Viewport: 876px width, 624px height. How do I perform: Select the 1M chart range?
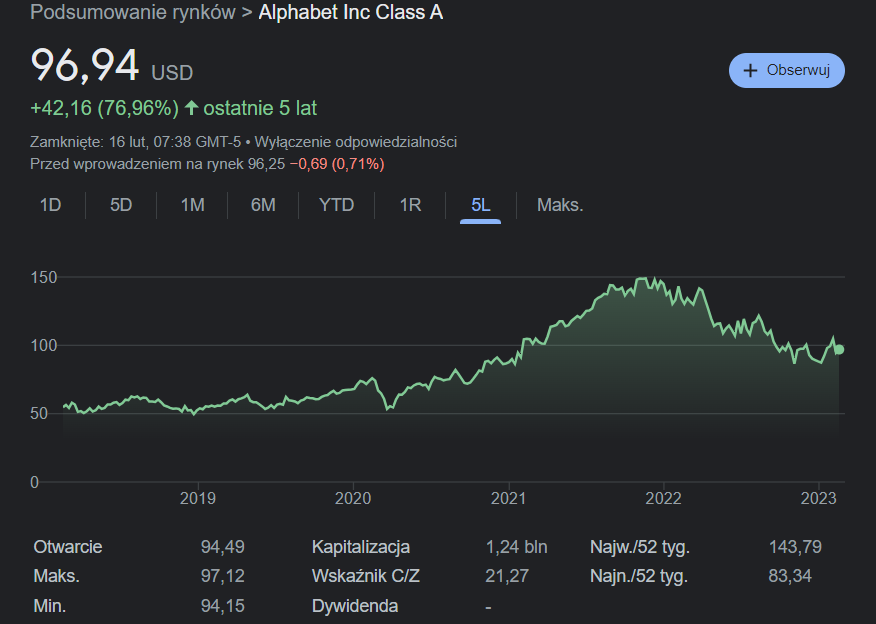click(x=192, y=205)
